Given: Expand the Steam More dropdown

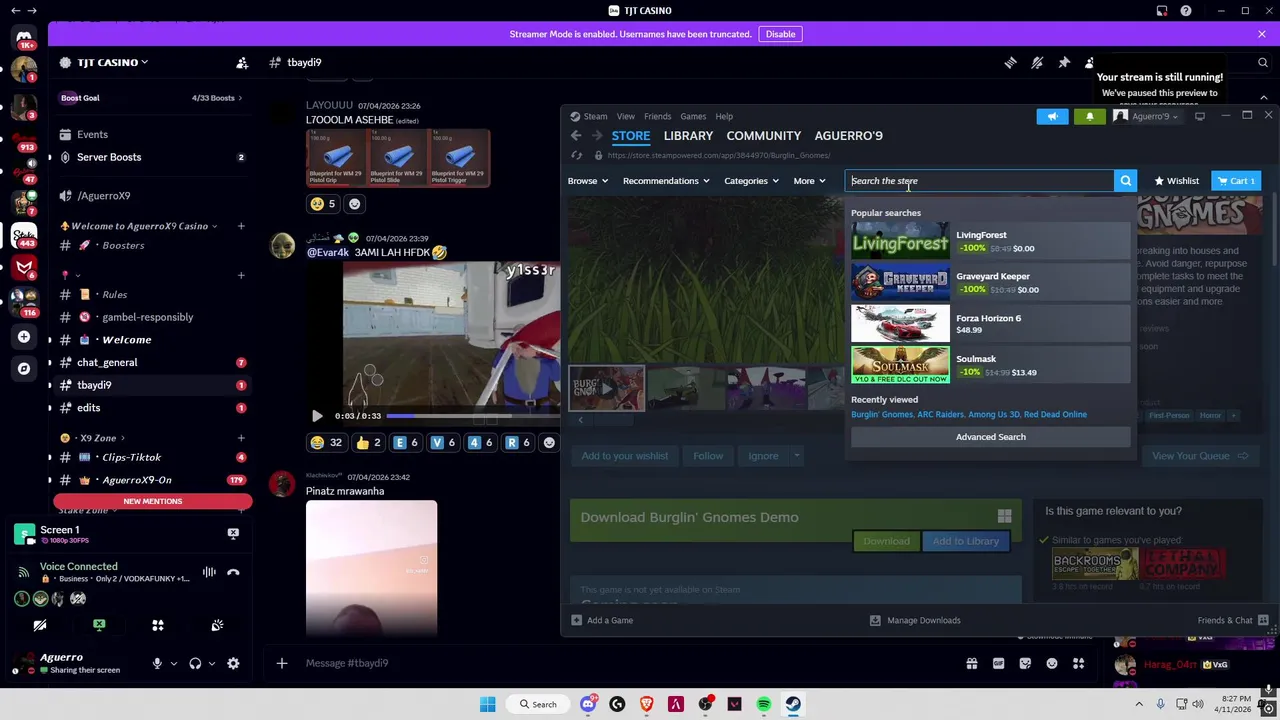Looking at the screenshot, I should 809,181.
